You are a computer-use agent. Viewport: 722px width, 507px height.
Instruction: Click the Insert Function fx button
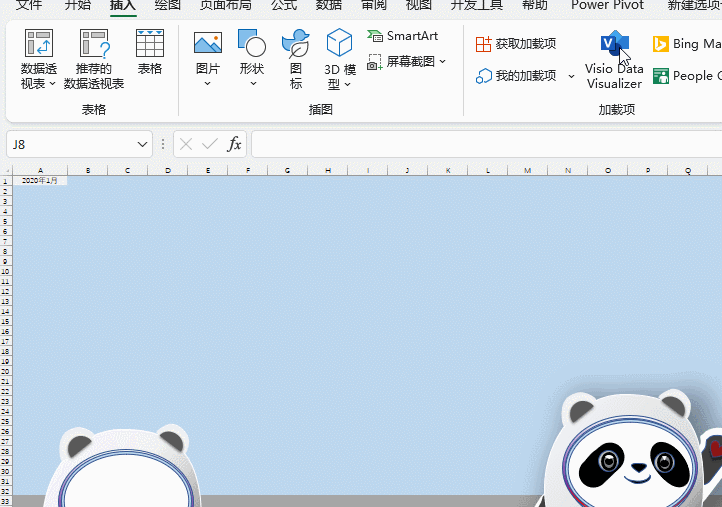[235, 144]
